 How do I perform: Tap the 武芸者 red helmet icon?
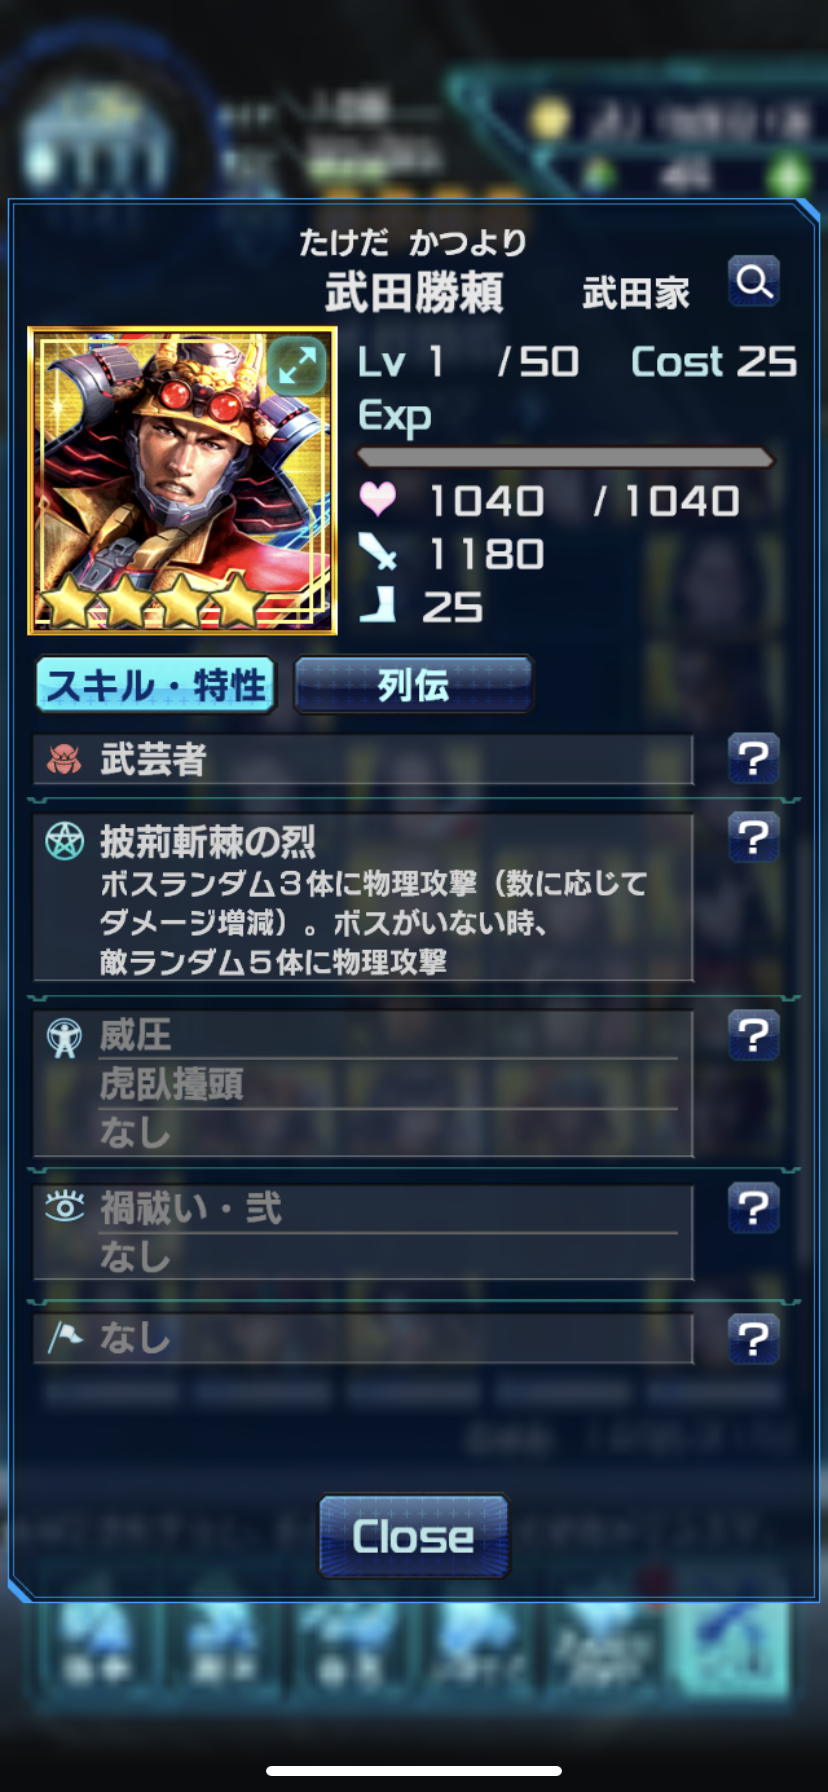coord(64,760)
